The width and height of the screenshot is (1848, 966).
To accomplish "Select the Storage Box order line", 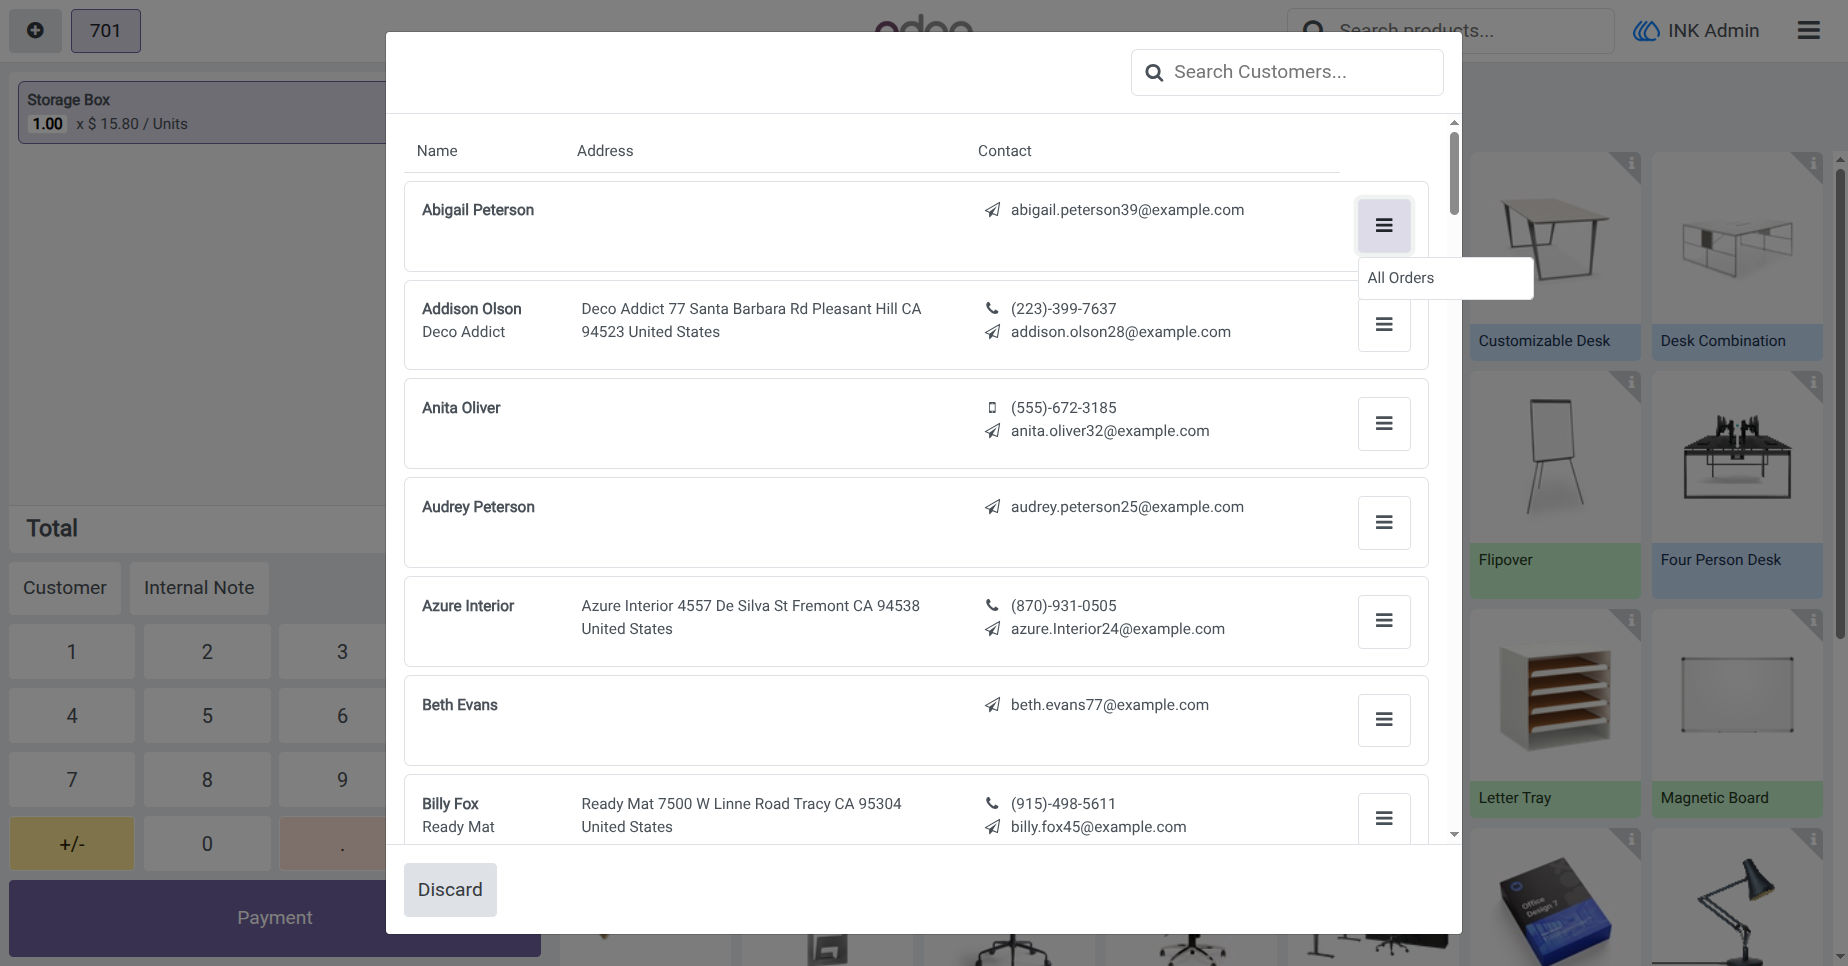I will click(x=203, y=112).
